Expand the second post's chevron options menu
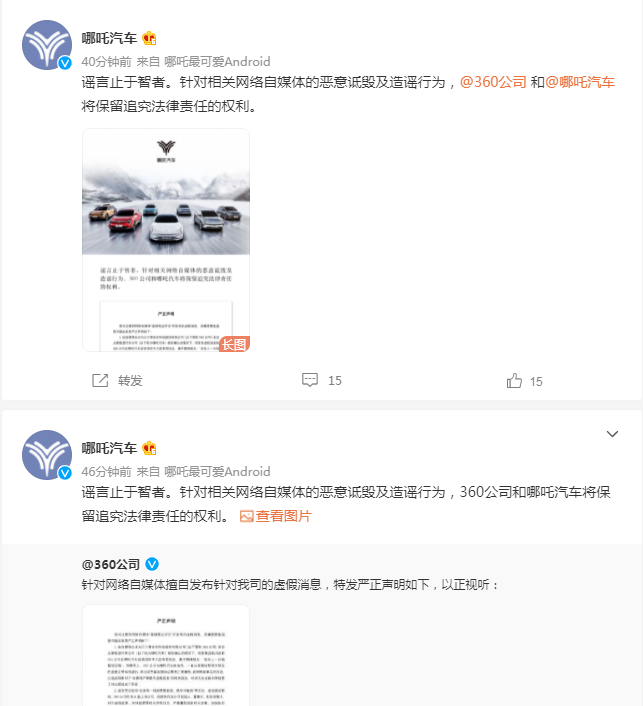Viewport: 643px width, 706px height. point(612,434)
